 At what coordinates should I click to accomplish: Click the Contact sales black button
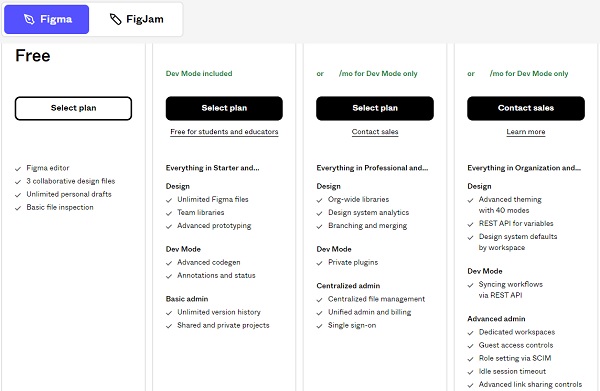tap(526, 108)
